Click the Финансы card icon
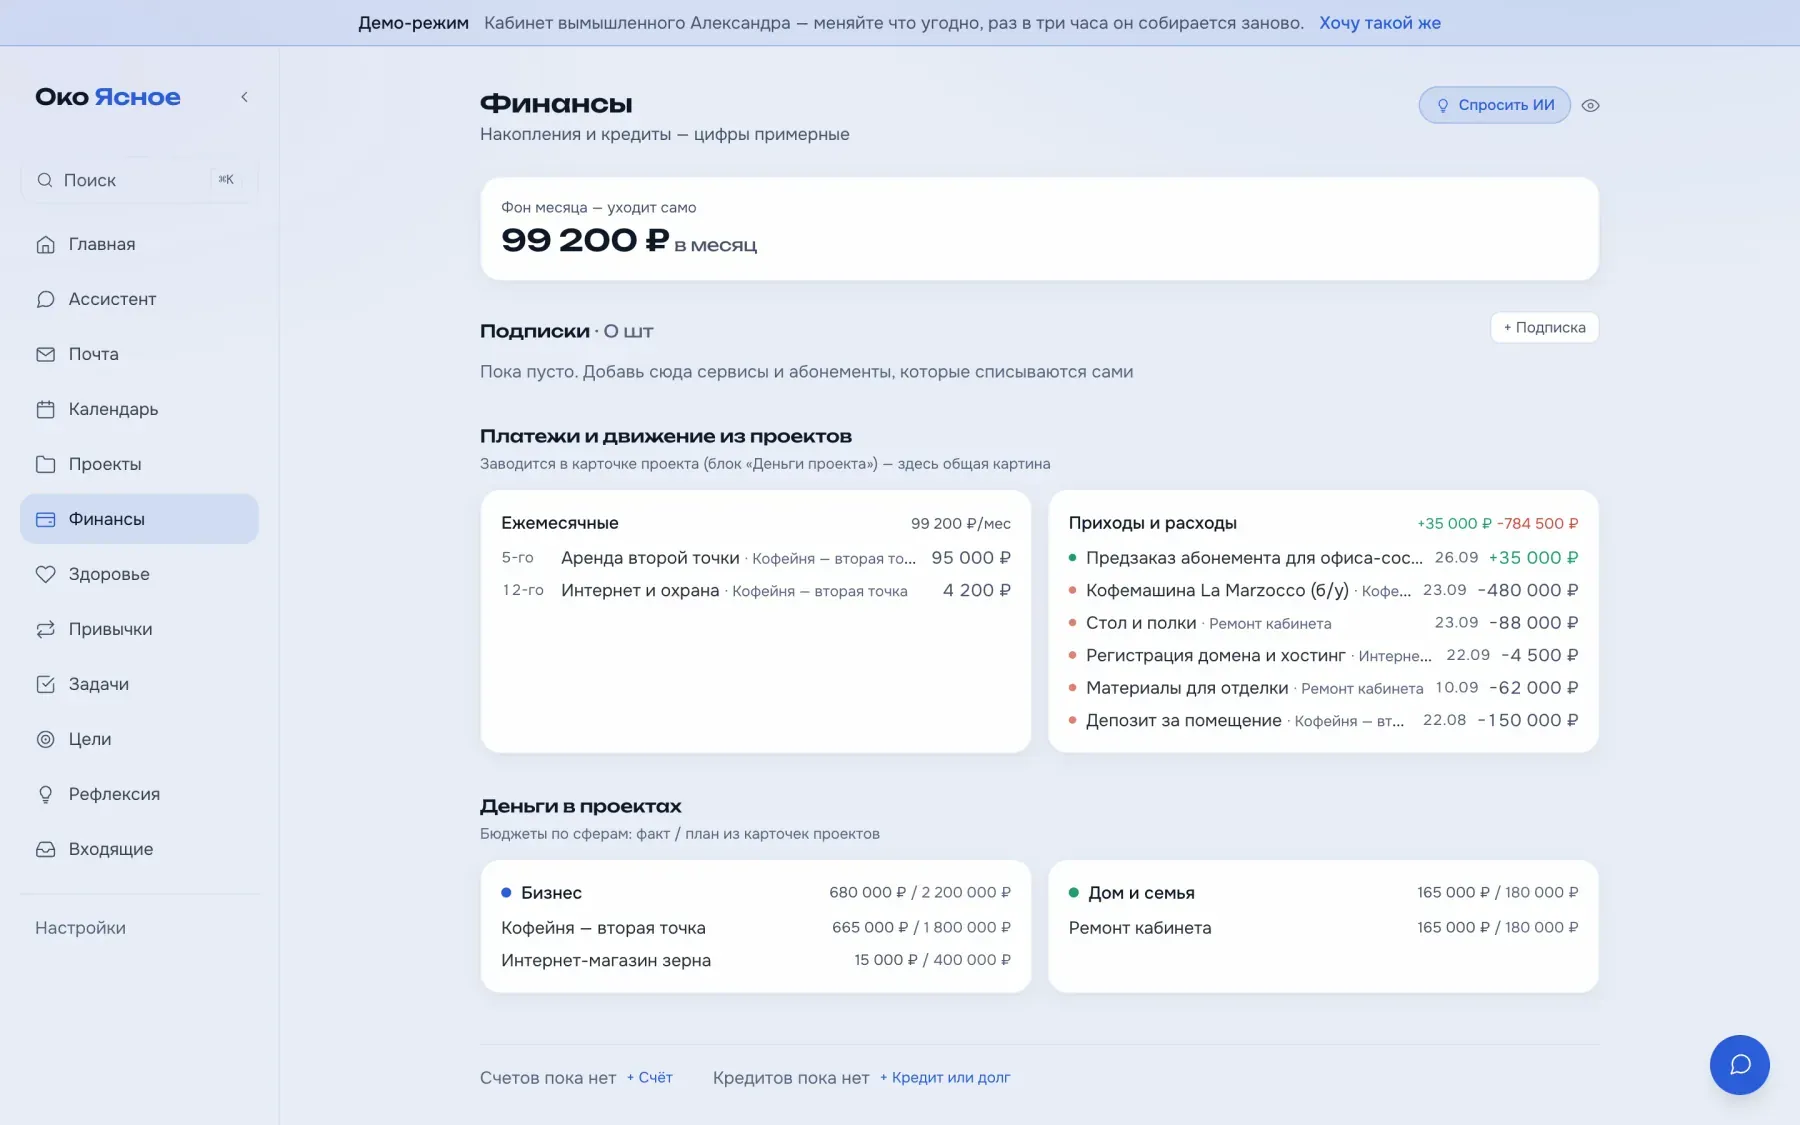Viewport: 1800px width, 1125px height. click(x=45, y=519)
